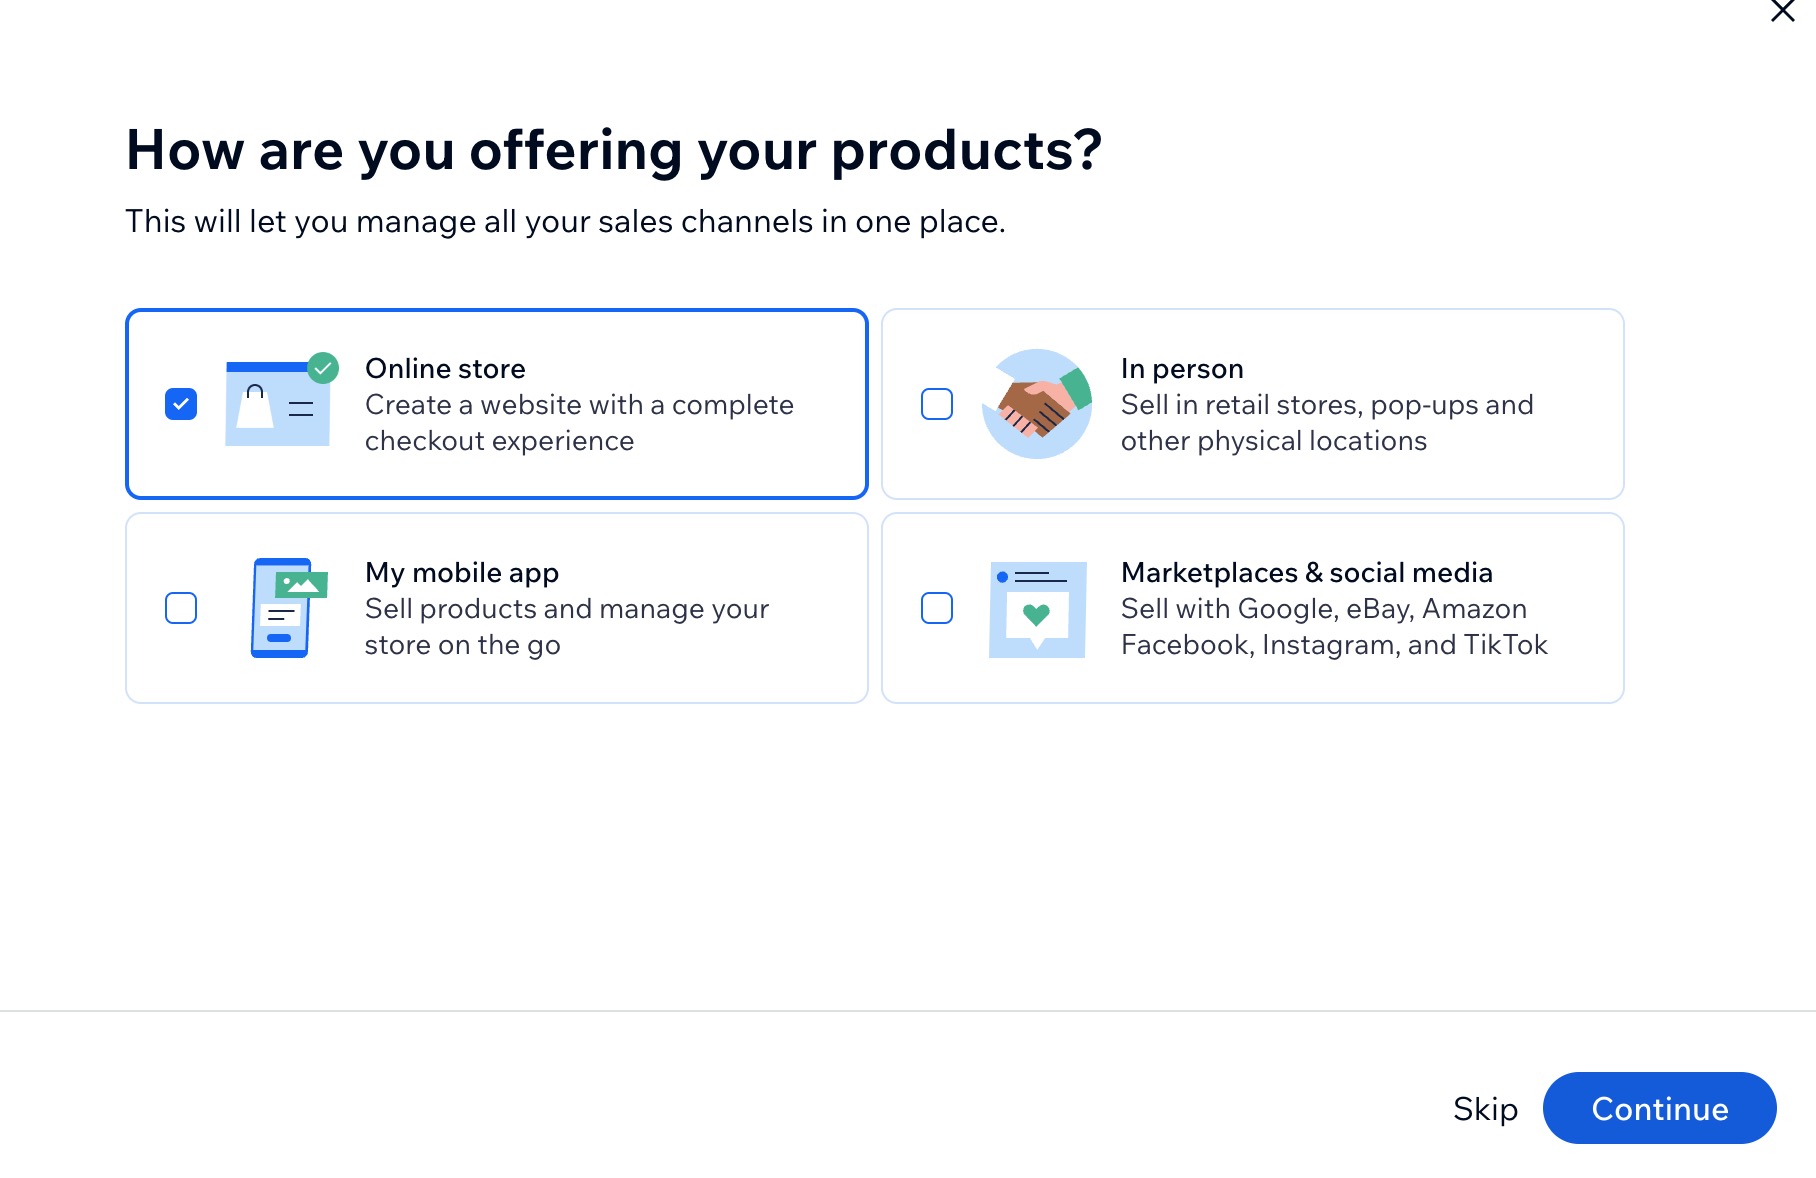The height and width of the screenshot is (1178, 1816).
Task: Select the In person card
Action: coord(1253,403)
